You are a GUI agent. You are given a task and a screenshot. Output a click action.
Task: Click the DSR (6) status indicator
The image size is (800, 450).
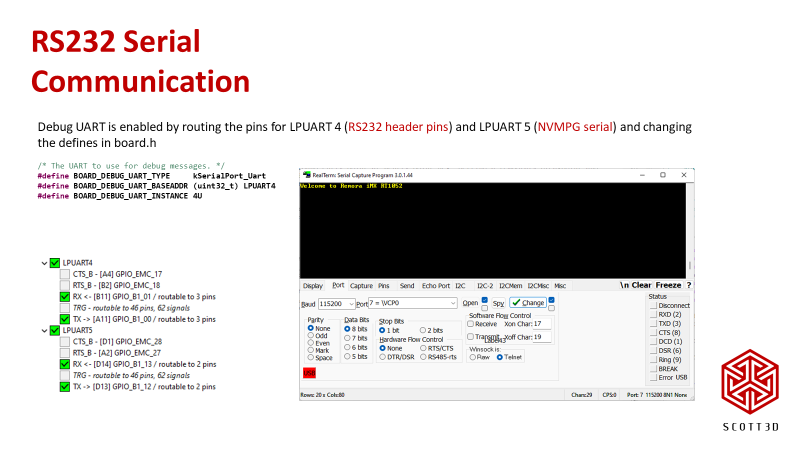point(653,351)
